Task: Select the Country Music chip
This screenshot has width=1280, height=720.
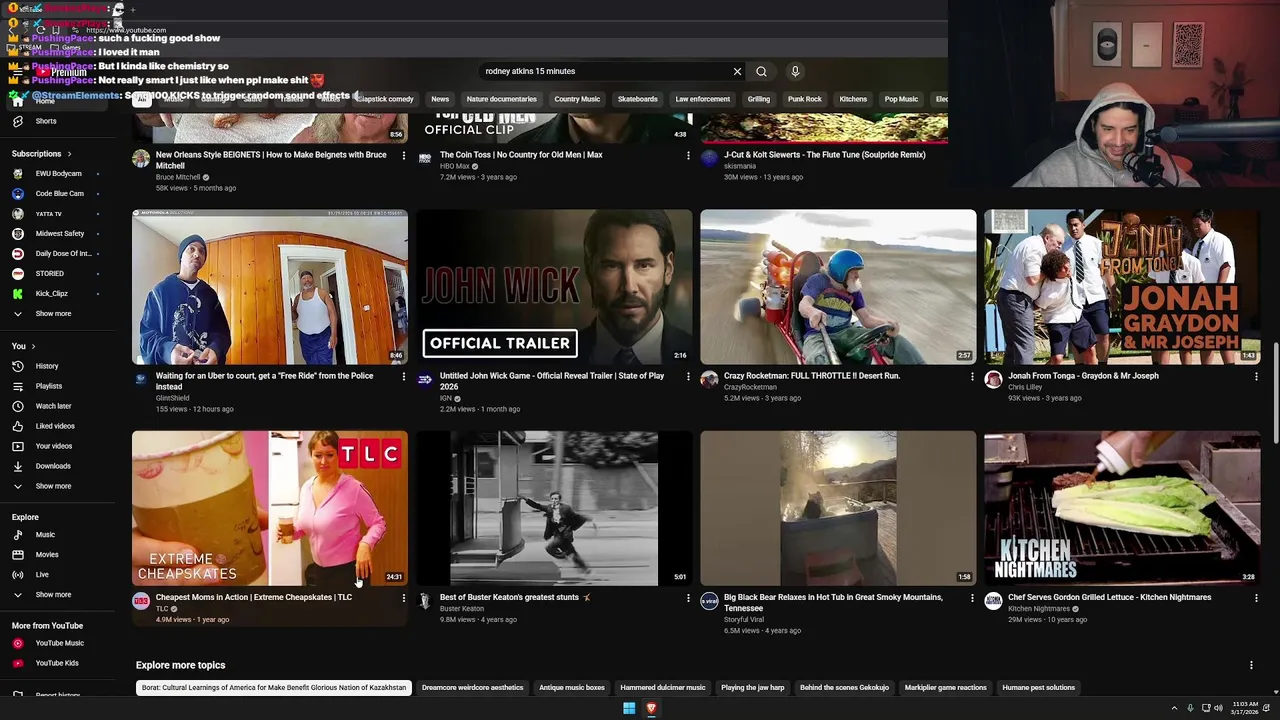Action: [577, 99]
